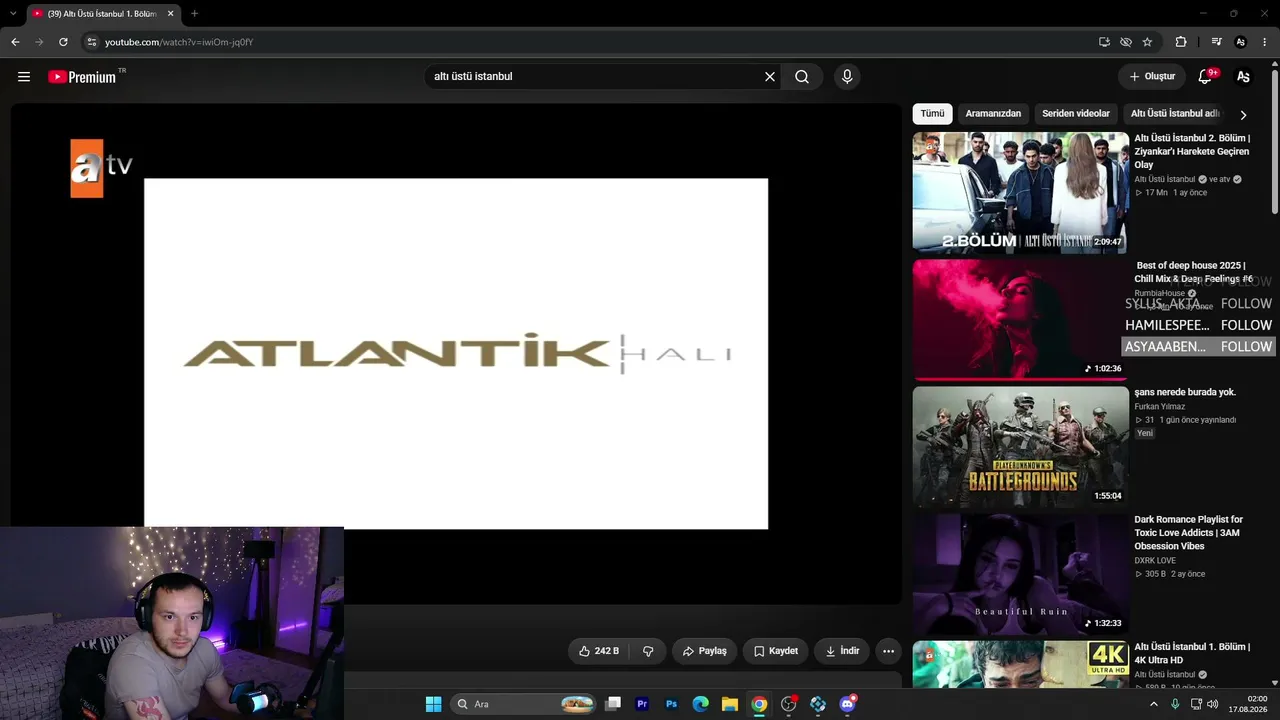
Task: Like the video with 242 B likes
Action: pyautogui.click(x=599, y=651)
